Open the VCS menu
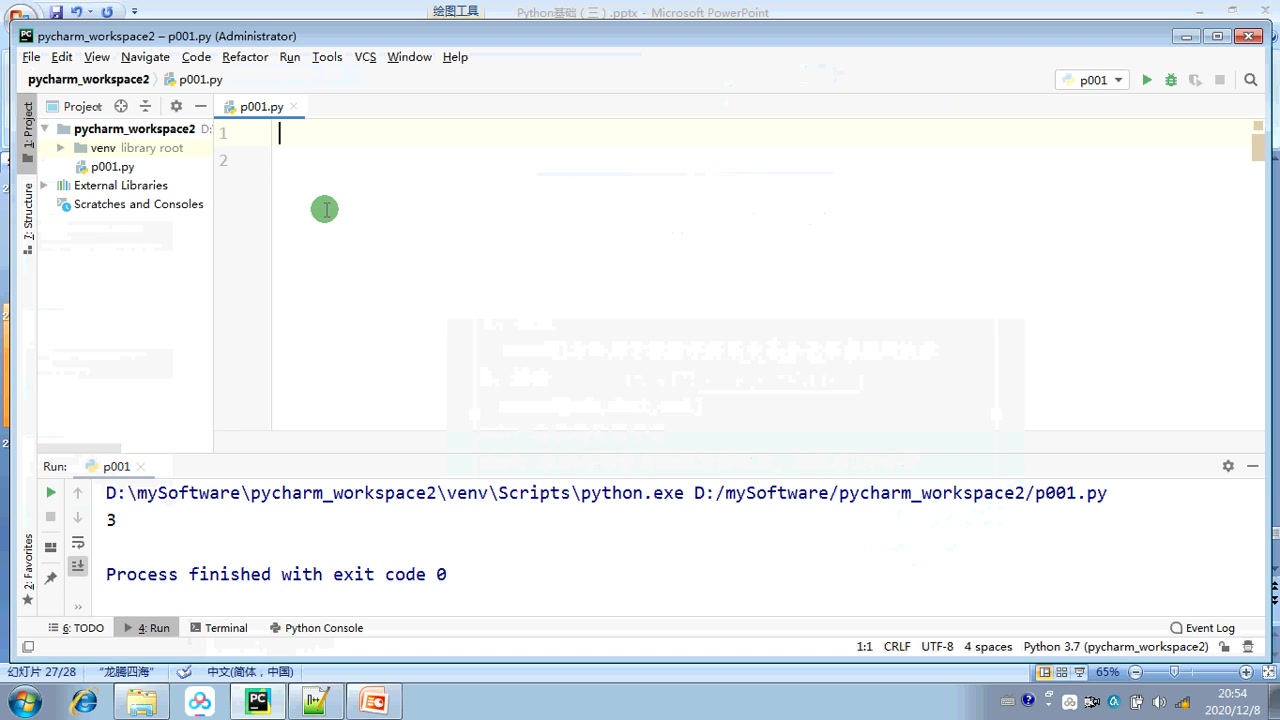Screen dimensions: 1280x720 (x=365, y=57)
